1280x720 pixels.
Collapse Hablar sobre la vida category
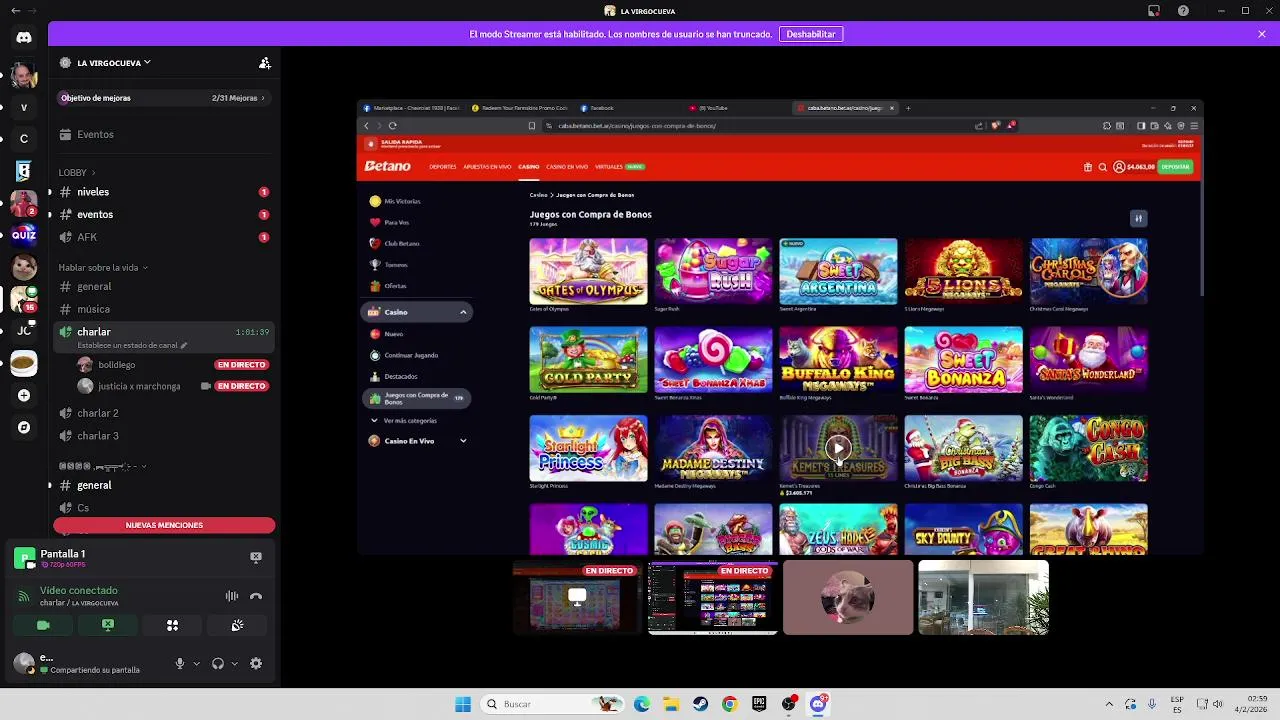103,268
